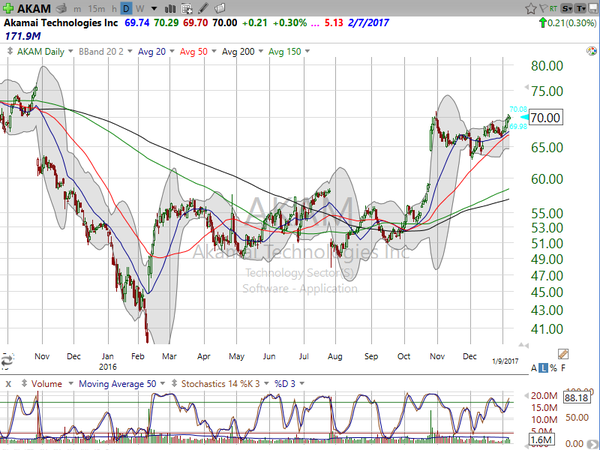Click the date 2/7/2017 in header
600x450 pixels.
coord(368,23)
